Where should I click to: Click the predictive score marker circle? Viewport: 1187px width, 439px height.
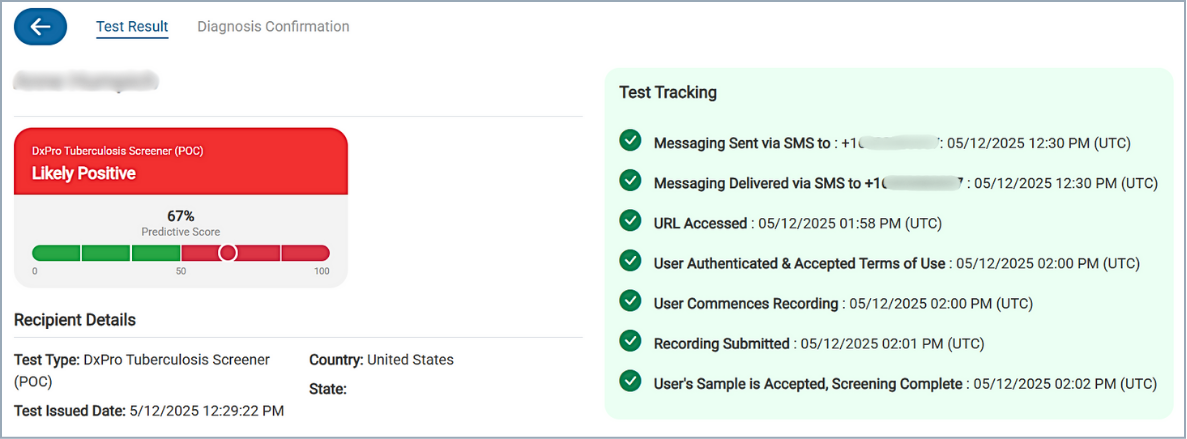tap(227, 253)
